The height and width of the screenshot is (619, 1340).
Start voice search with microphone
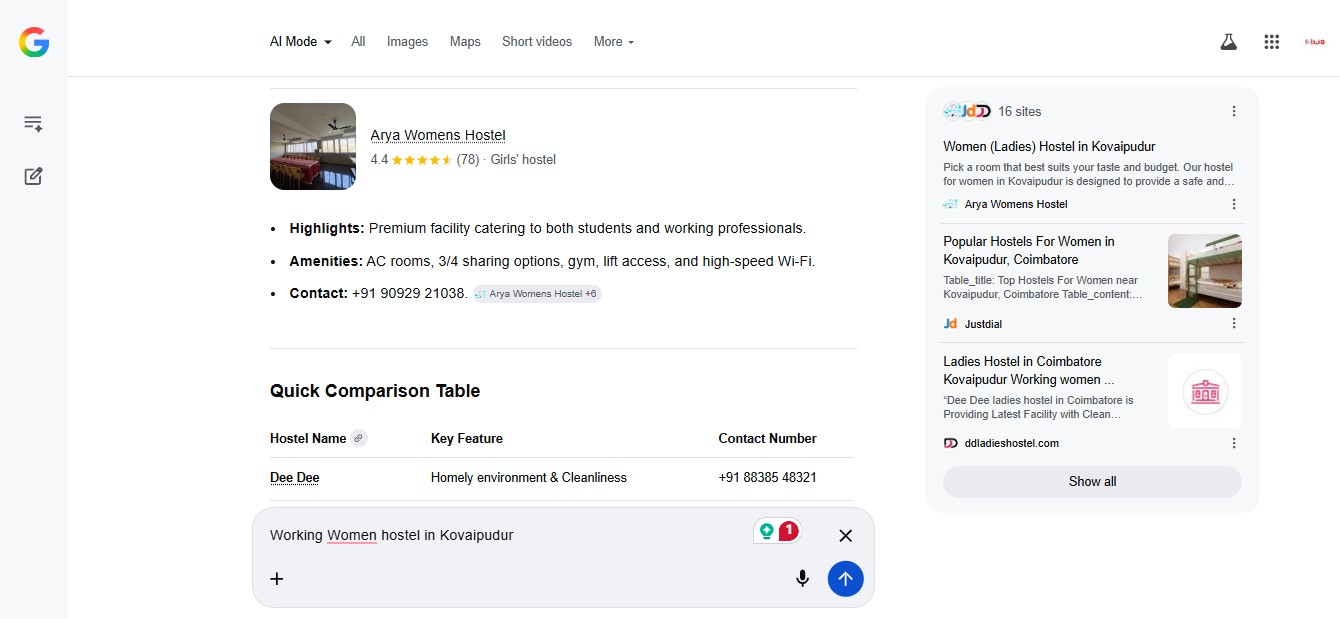point(802,578)
